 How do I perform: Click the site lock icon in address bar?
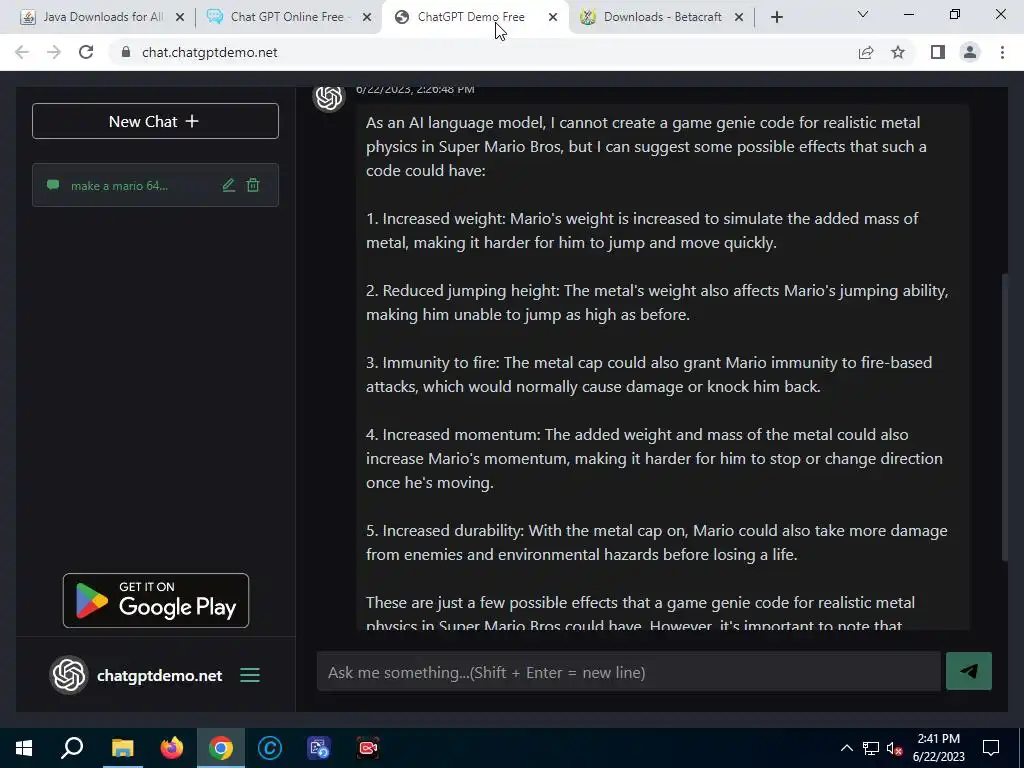[x=126, y=52]
